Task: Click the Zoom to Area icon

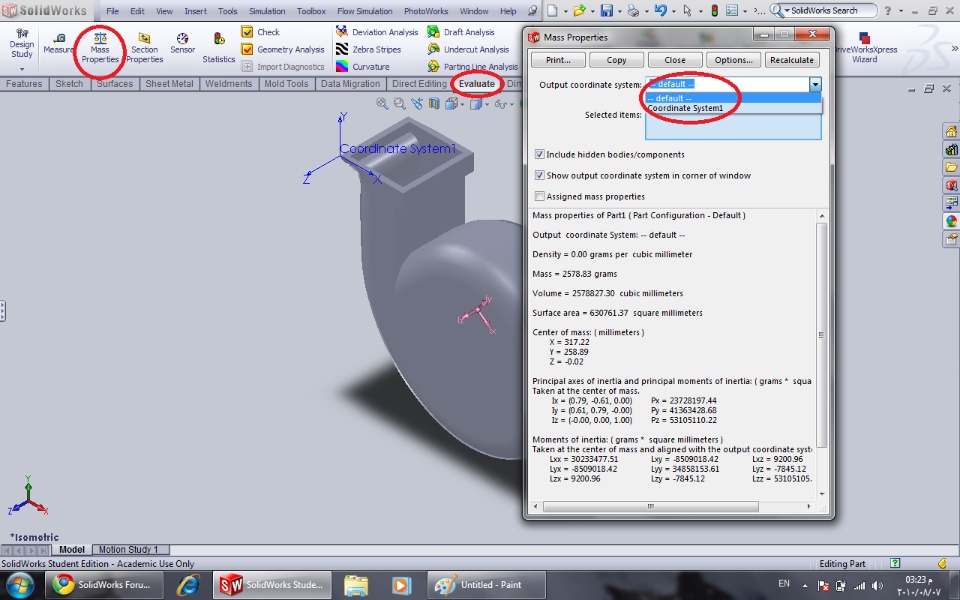Action: [399, 103]
